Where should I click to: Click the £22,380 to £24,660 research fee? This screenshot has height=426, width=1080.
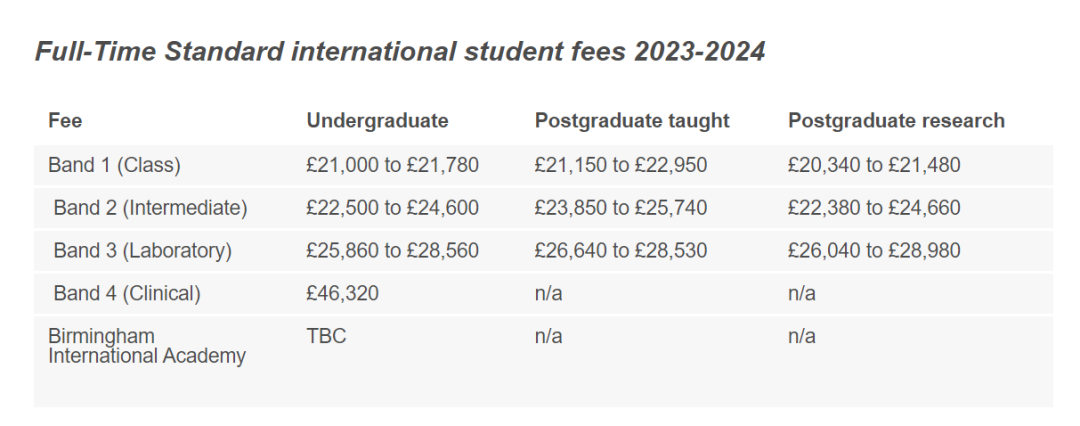click(x=874, y=208)
